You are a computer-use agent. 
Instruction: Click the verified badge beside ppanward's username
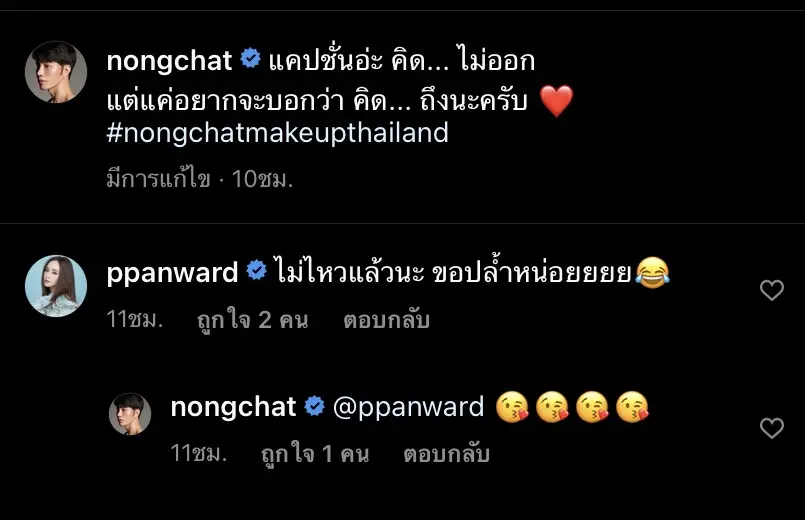tap(256, 271)
